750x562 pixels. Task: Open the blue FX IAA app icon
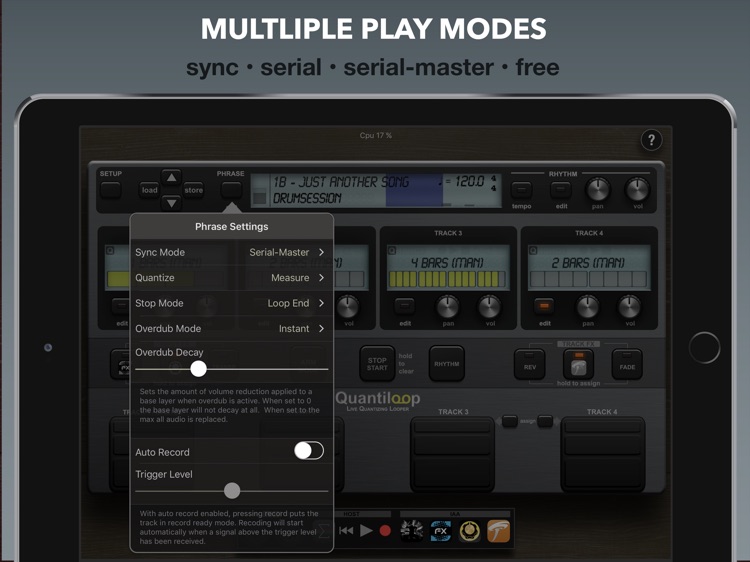[x=441, y=531]
